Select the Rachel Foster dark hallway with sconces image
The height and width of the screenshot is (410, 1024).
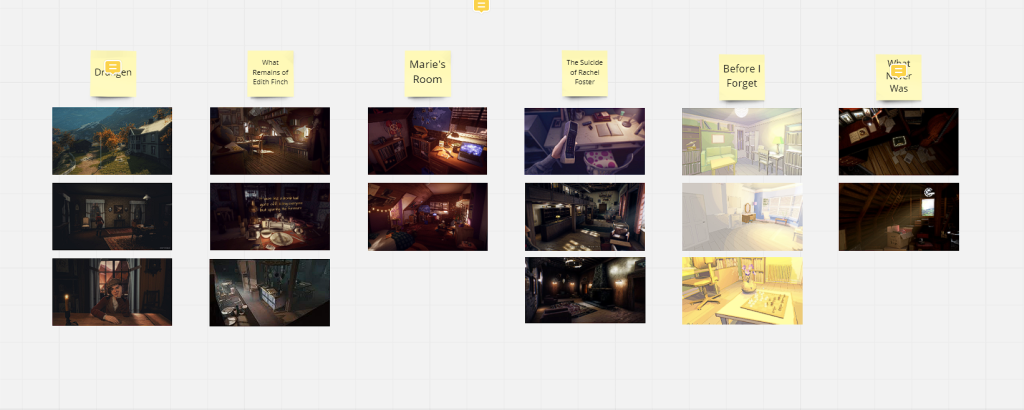(585, 290)
